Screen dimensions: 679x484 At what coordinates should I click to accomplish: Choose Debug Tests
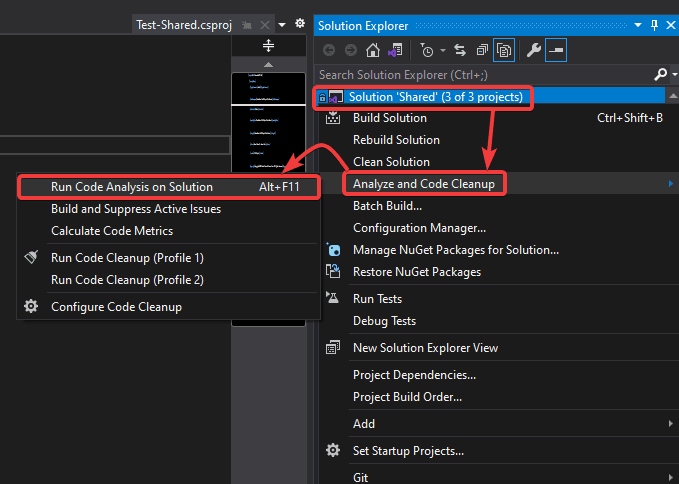coord(384,321)
